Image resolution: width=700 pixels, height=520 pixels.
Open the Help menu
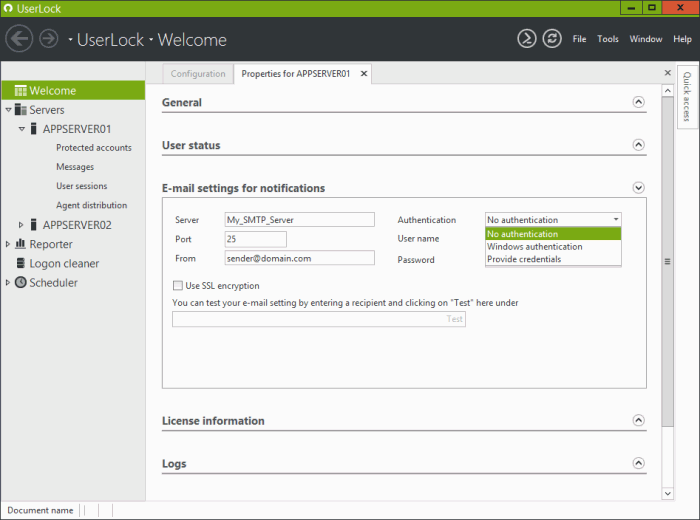[682, 39]
